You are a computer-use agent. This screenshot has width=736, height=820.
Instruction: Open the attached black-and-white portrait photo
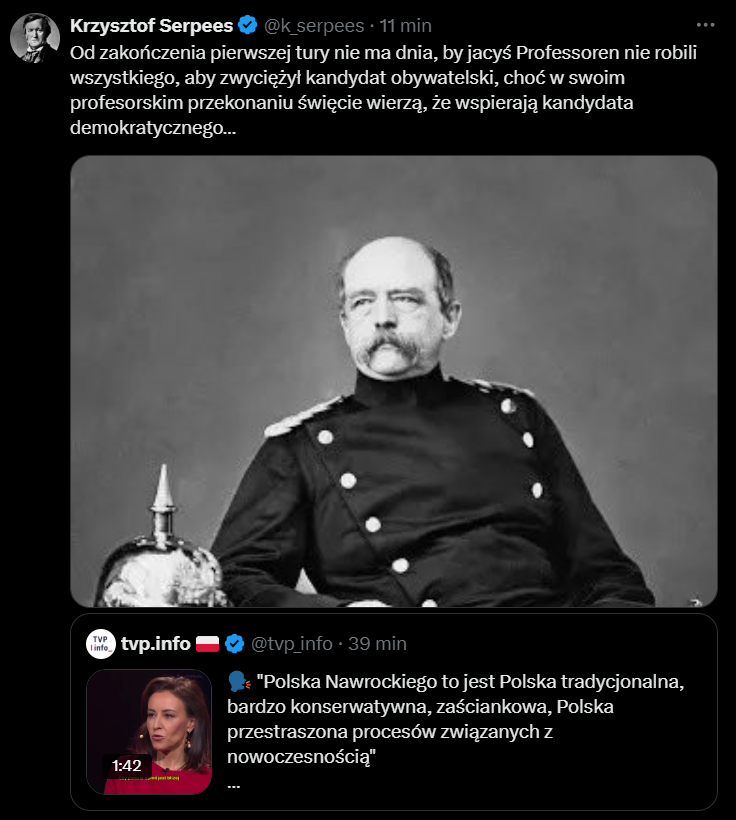(394, 381)
